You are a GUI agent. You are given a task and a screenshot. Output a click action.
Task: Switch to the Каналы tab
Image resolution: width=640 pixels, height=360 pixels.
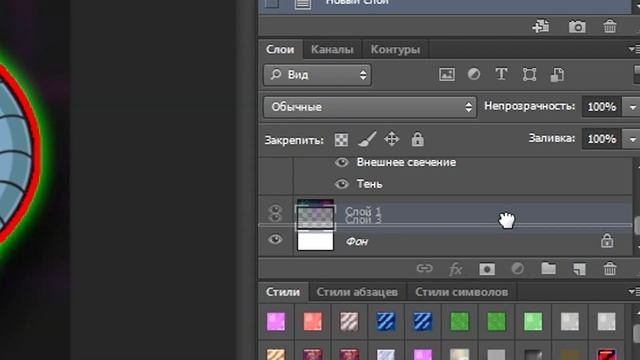click(332, 49)
